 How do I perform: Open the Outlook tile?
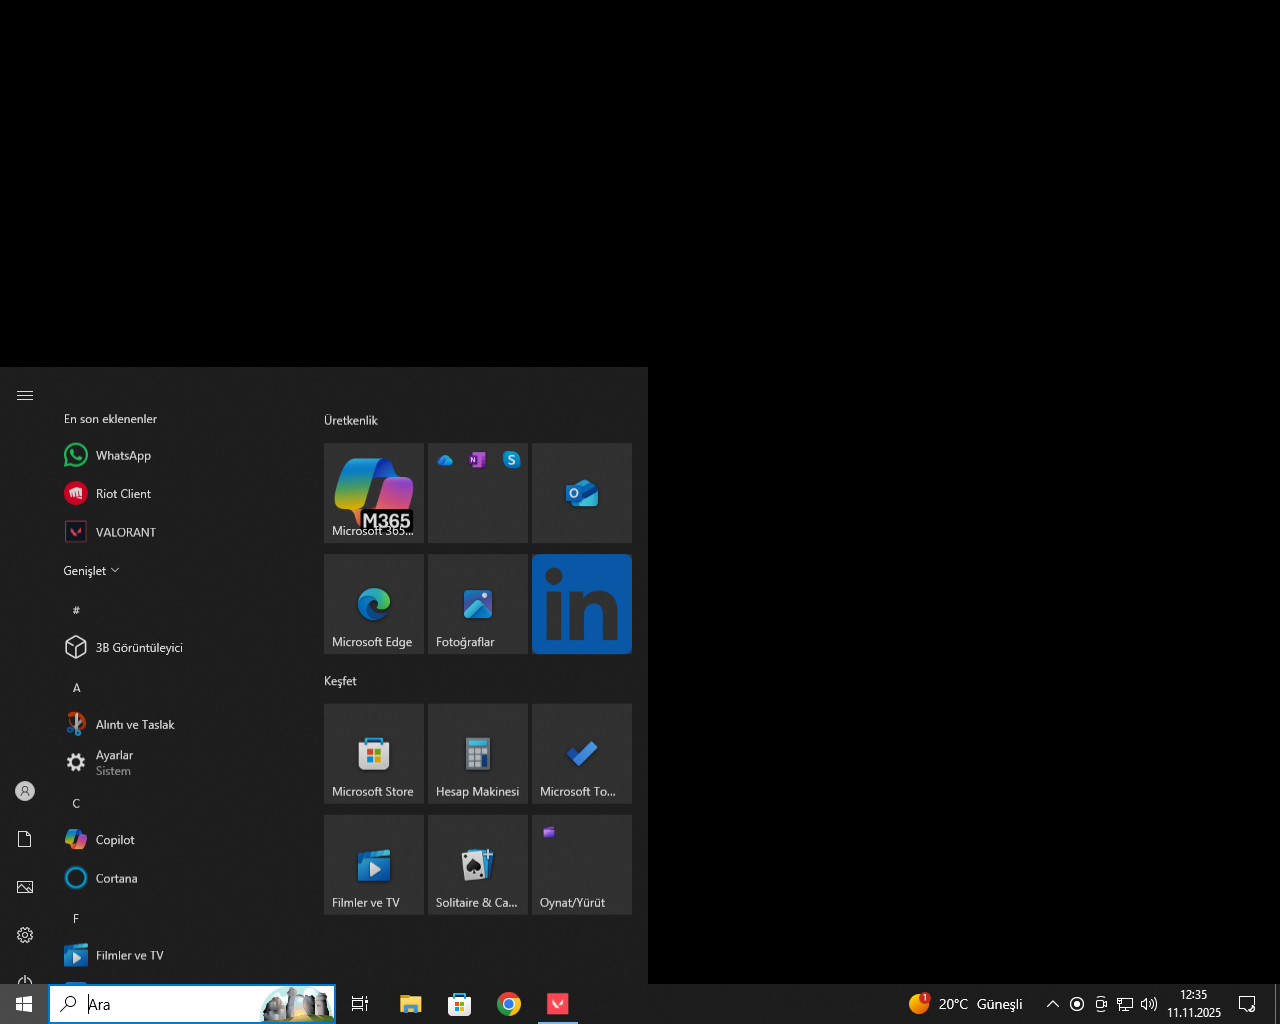coord(582,493)
